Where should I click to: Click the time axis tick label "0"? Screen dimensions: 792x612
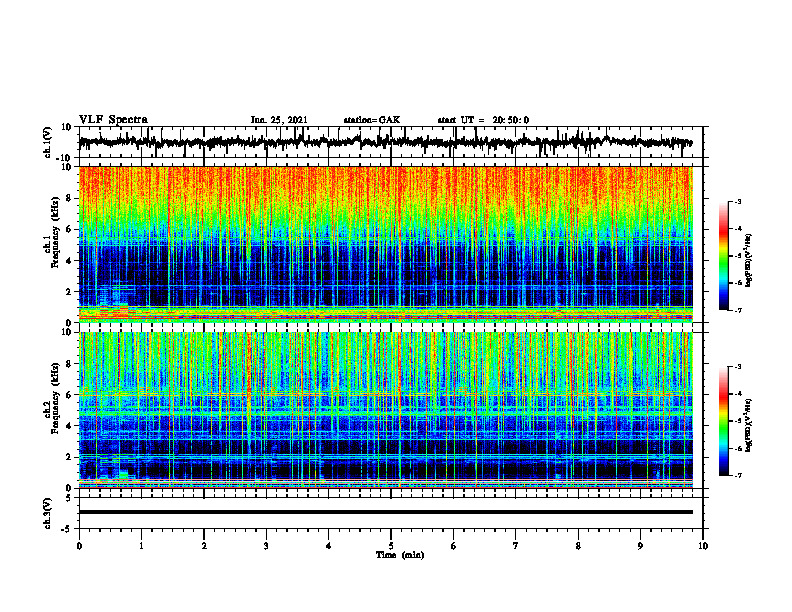coord(79,546)
